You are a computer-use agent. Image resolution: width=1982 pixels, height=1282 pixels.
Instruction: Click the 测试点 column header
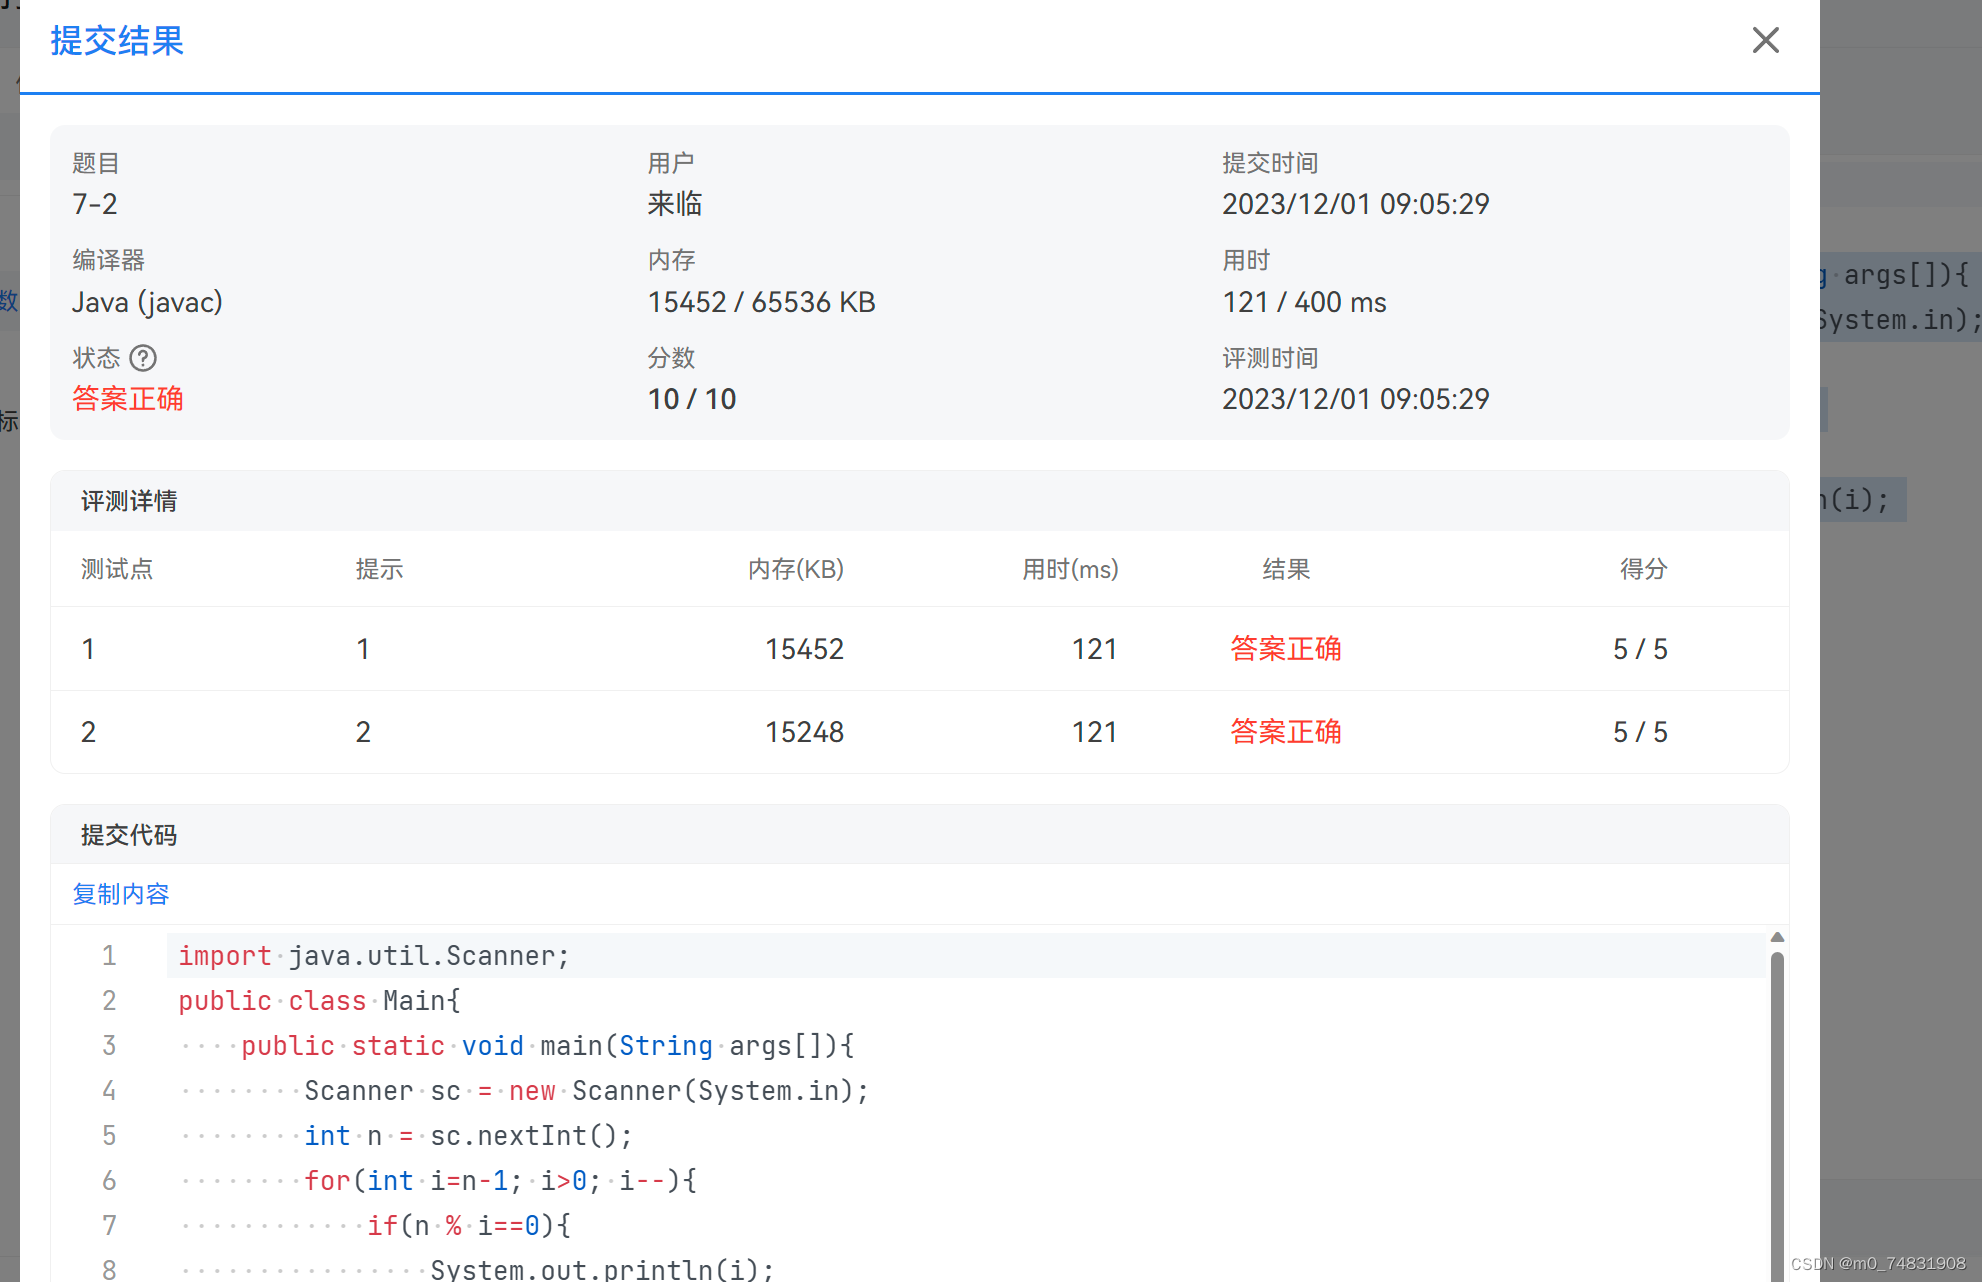click(117, 569)
